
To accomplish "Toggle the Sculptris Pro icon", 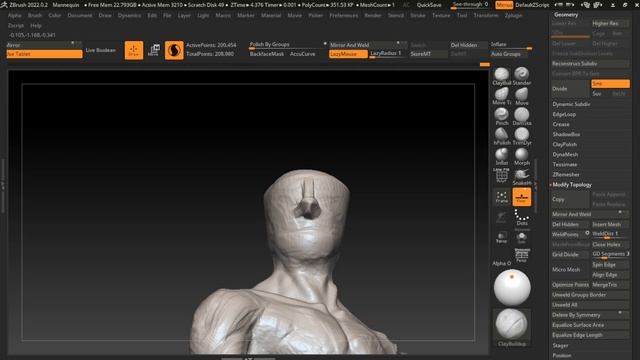I will tap(174, 50).
